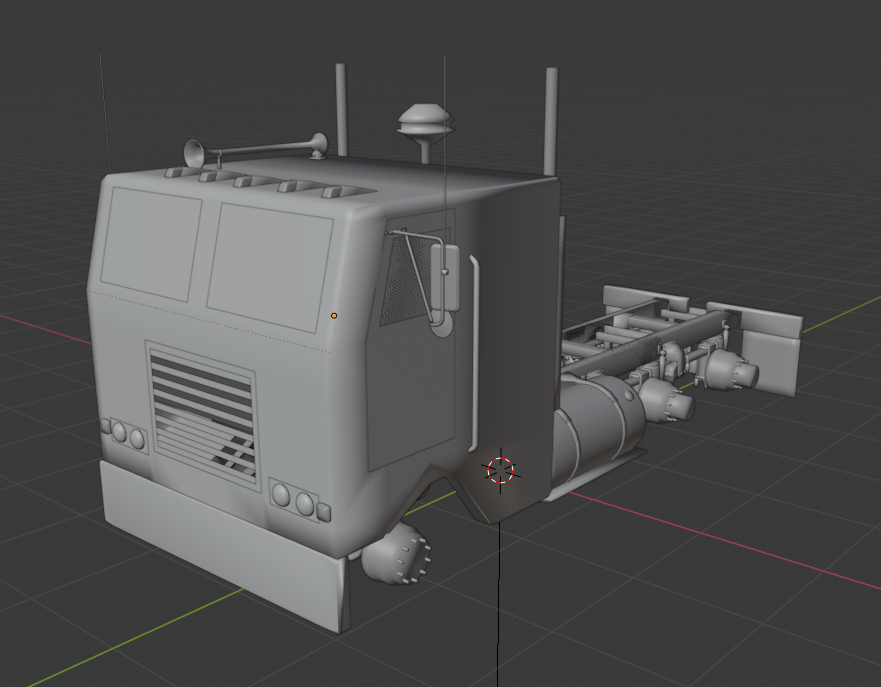Select the air horn on the cab roof
The image size is (881, 687).
click(255, 149)
